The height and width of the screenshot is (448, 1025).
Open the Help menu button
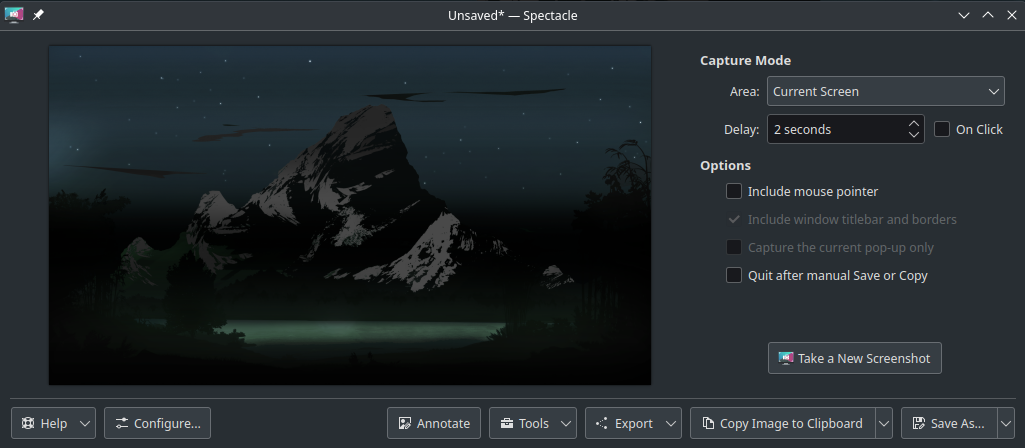54,423
